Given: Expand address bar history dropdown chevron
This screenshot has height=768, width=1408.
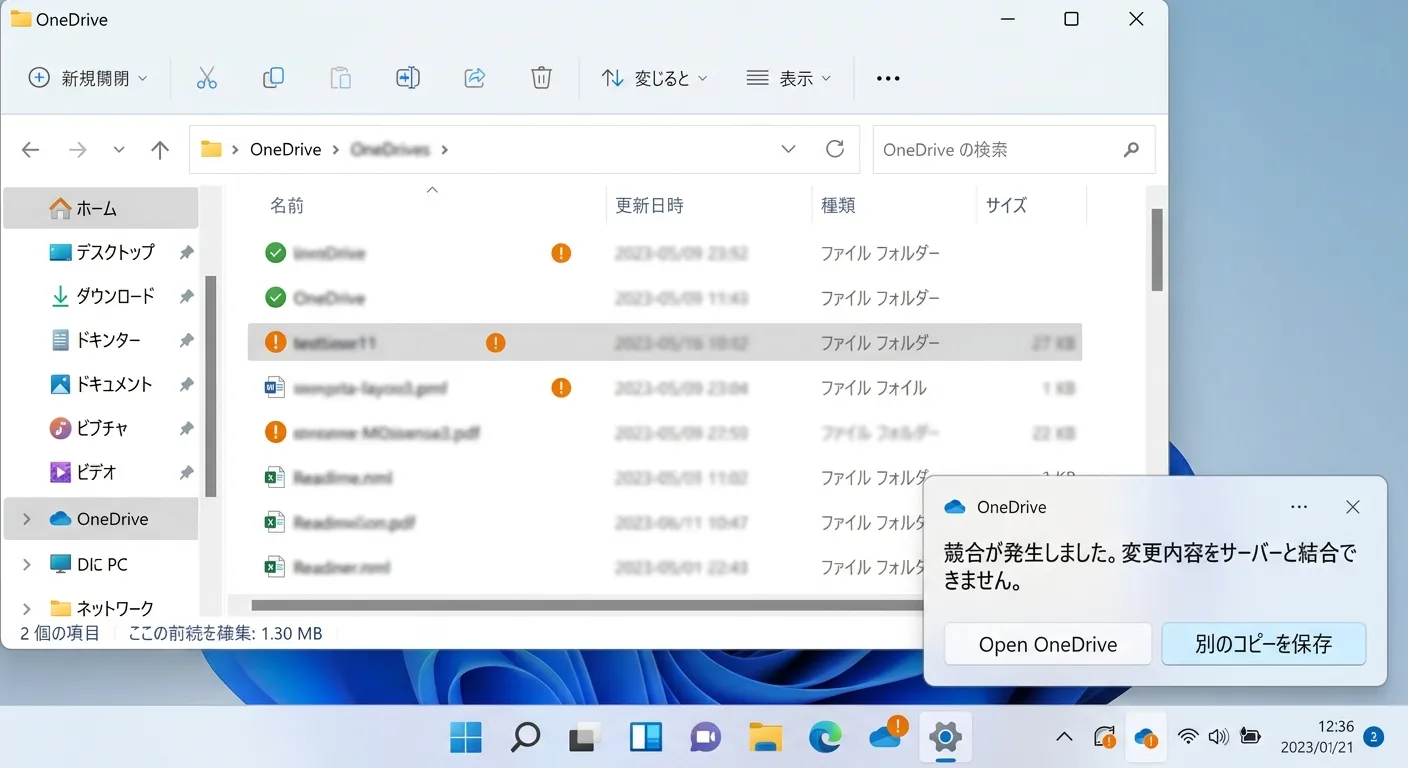Looking at the screenshot, I should click(788, 149).
